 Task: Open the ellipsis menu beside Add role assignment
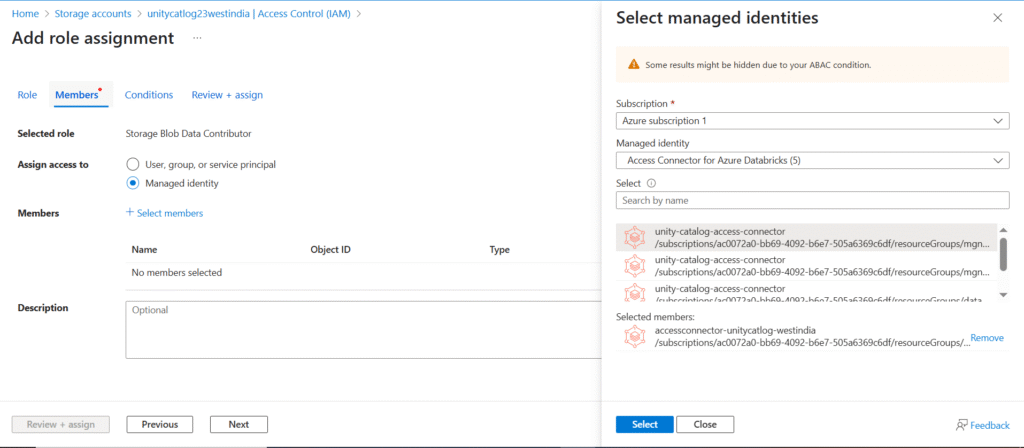point(197,39)
